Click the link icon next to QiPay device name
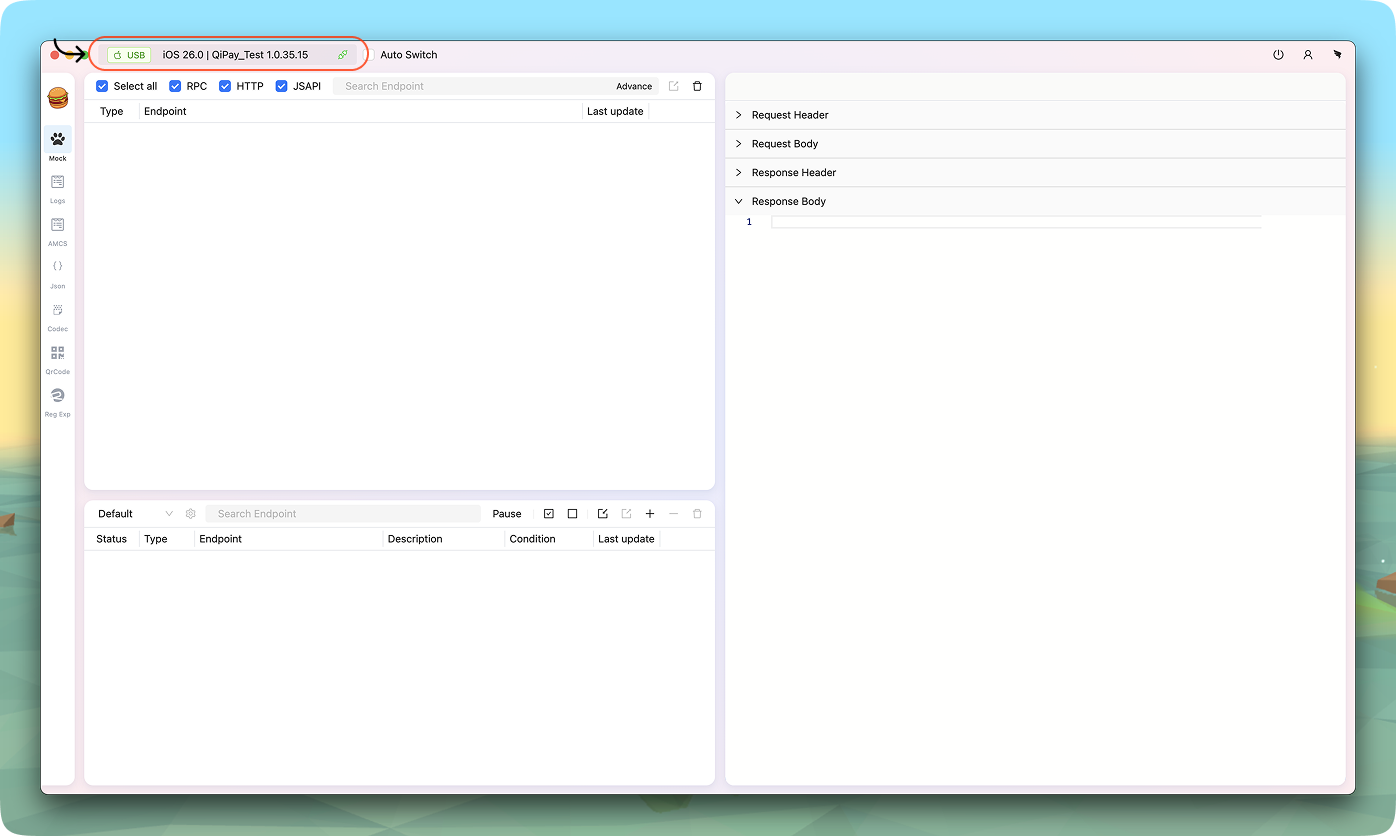The image size is (1396, 836). pyautogui.click(x=343, y=55)
